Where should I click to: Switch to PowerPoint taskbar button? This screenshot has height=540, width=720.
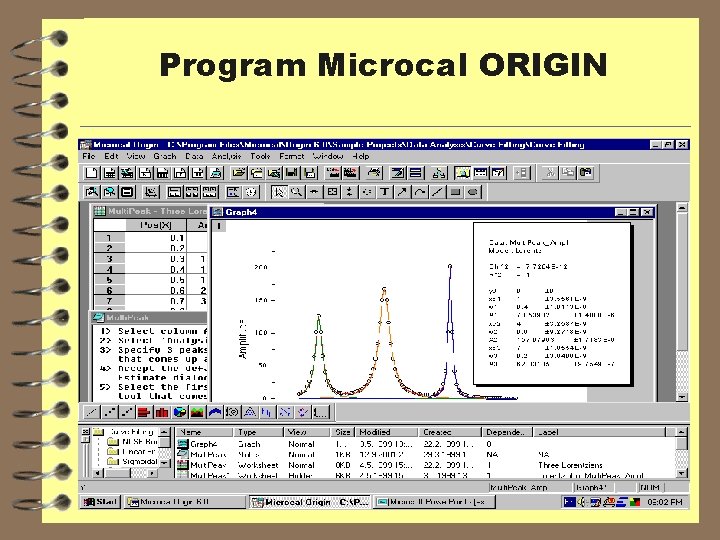[434, 502]
